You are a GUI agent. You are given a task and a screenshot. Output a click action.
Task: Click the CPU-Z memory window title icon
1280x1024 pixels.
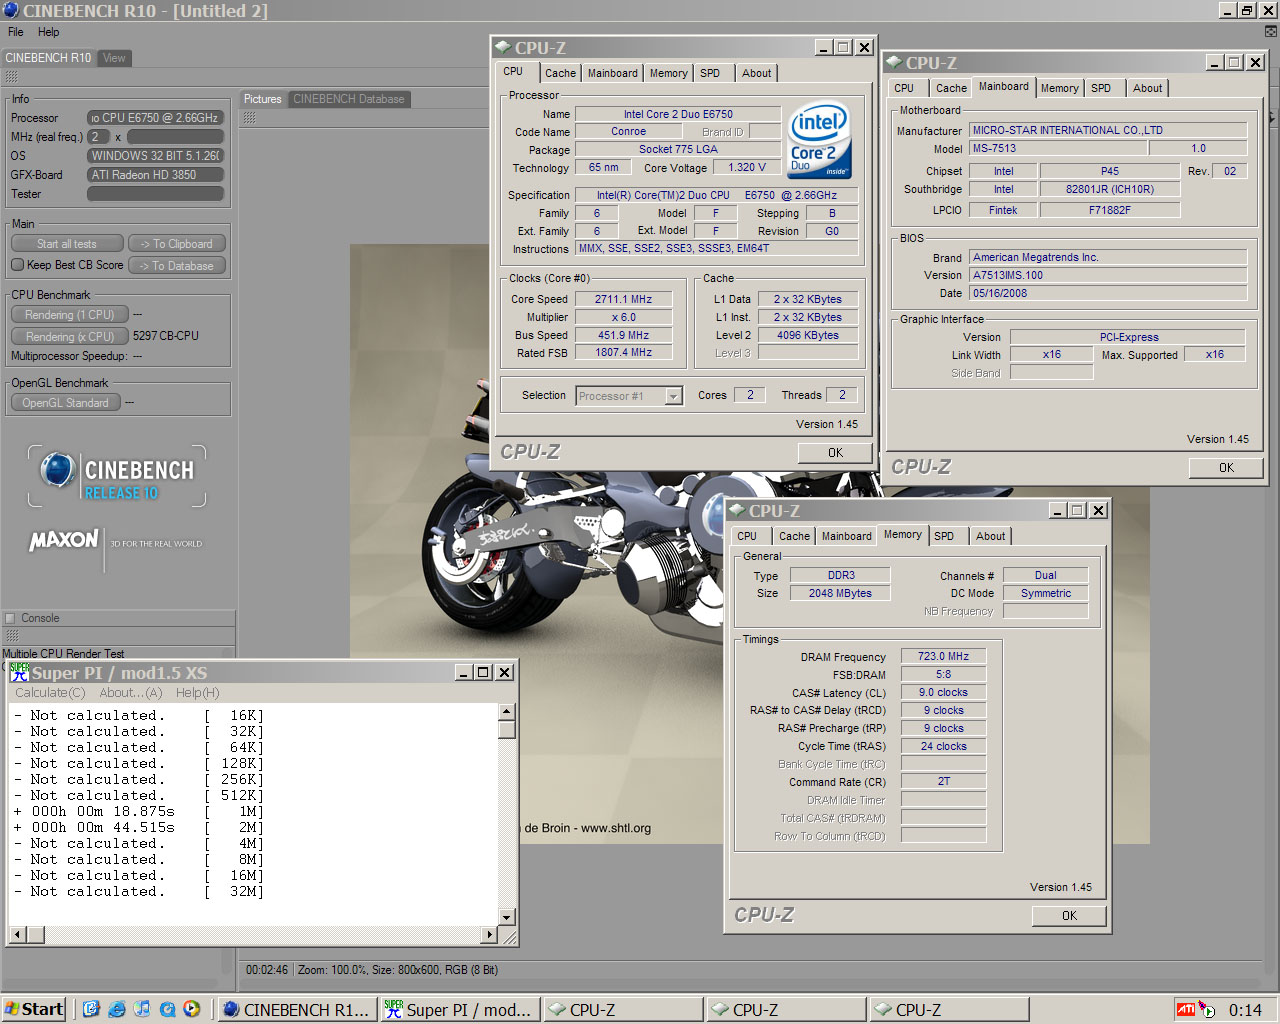[737, 510]
